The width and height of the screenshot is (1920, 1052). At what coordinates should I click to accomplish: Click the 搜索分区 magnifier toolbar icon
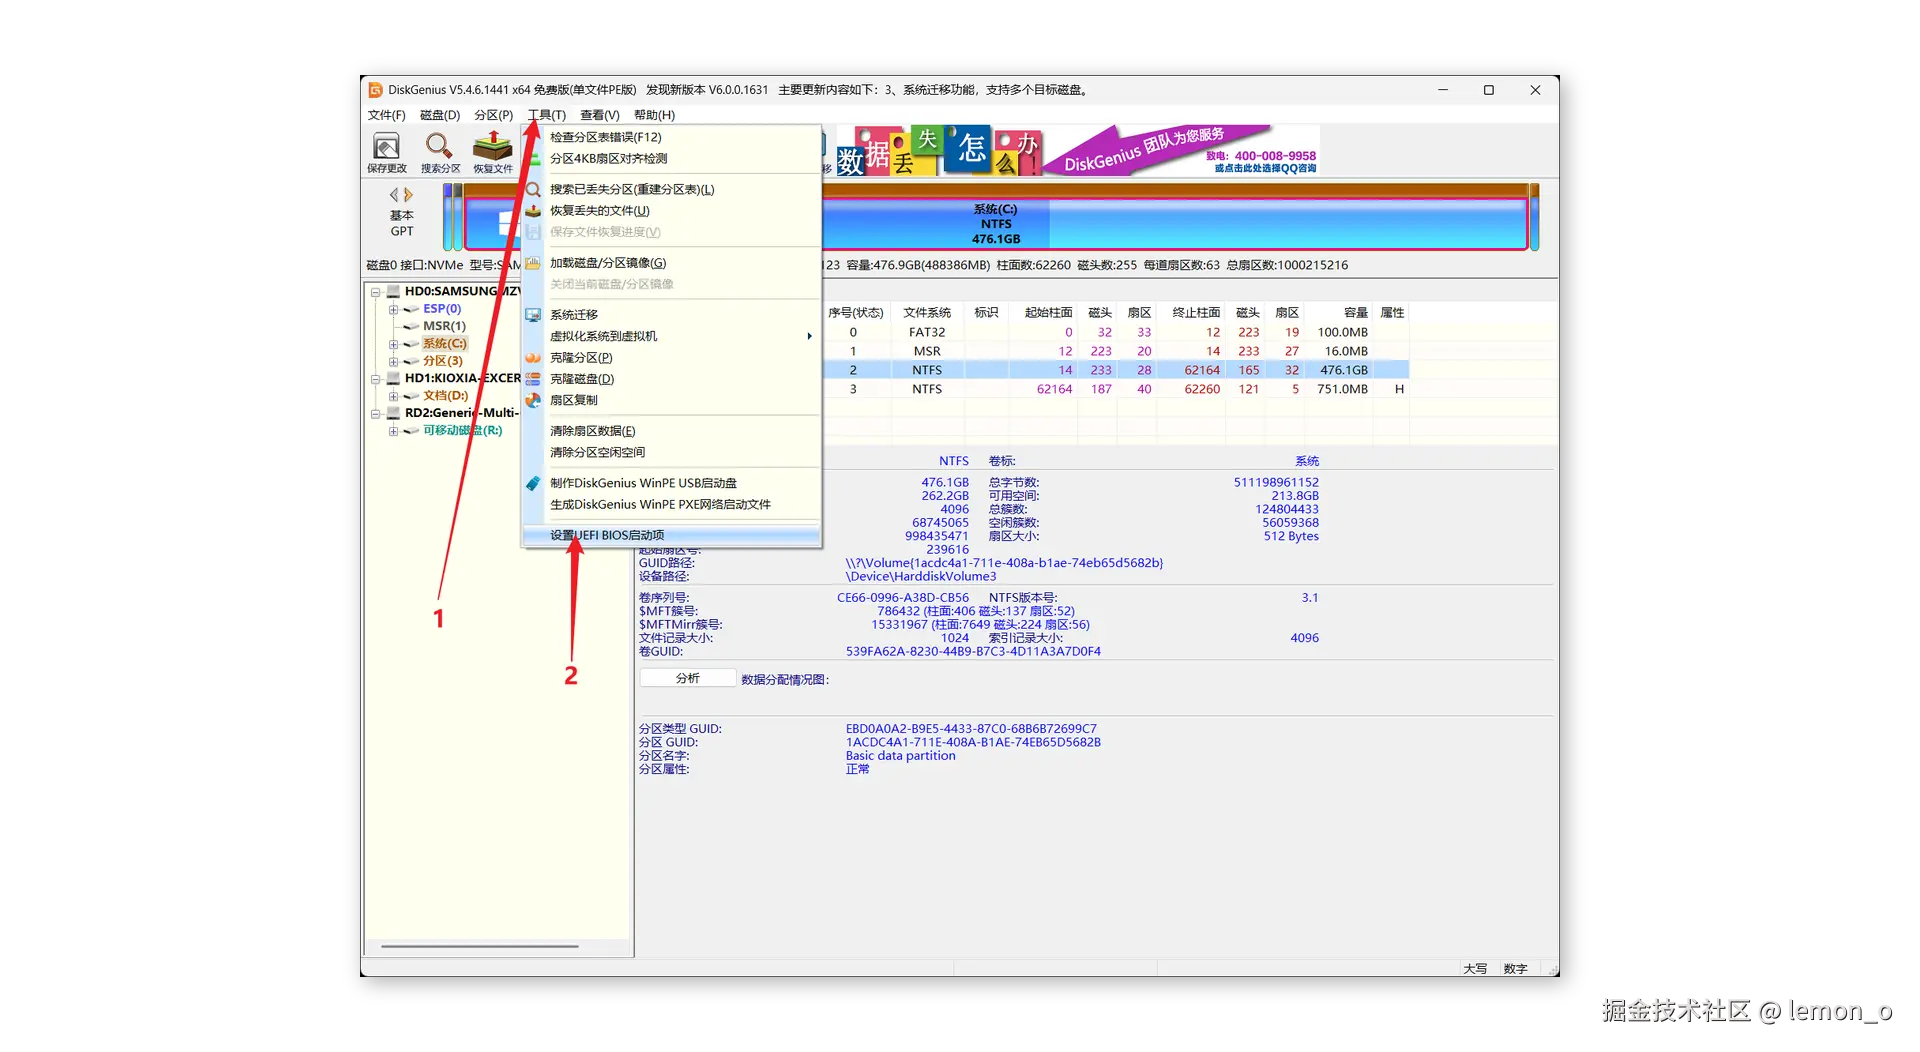pos(440,152)
